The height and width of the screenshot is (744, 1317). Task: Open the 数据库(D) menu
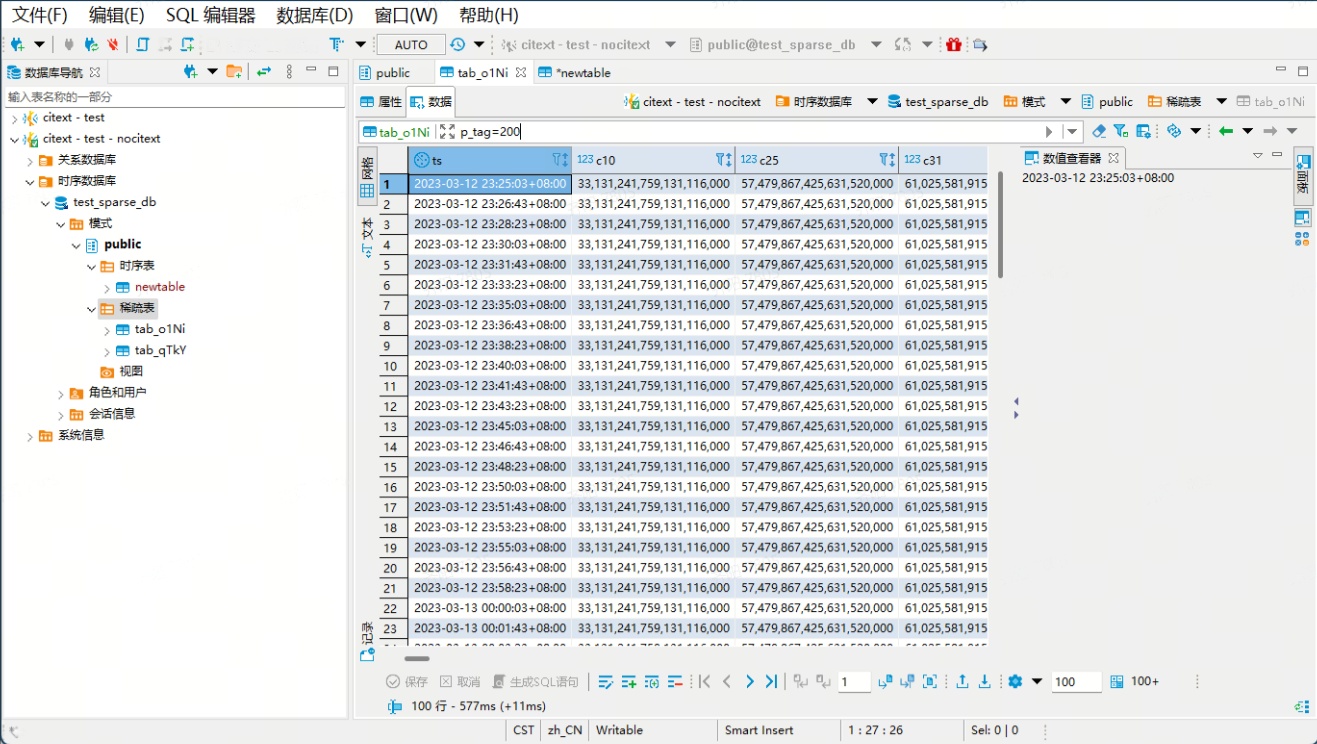315,15
